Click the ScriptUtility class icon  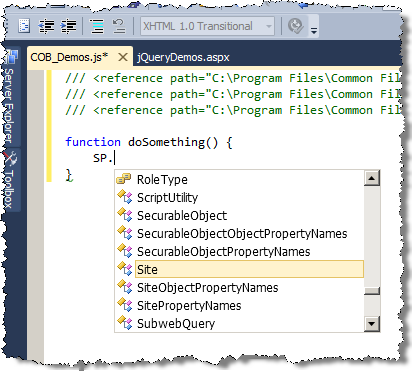[x=125, y=197]
